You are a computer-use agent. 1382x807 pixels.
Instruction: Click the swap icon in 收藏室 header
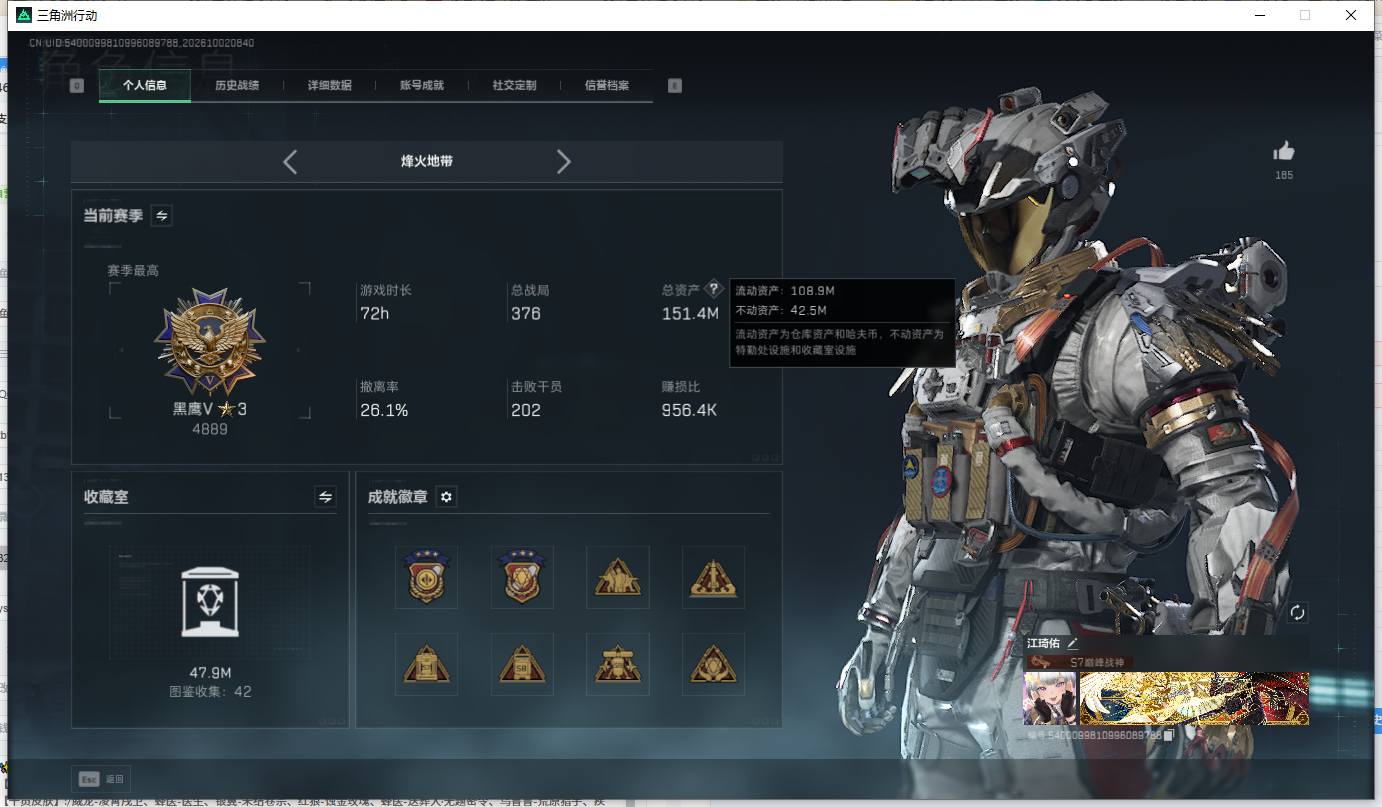click(x=325, y=496)
